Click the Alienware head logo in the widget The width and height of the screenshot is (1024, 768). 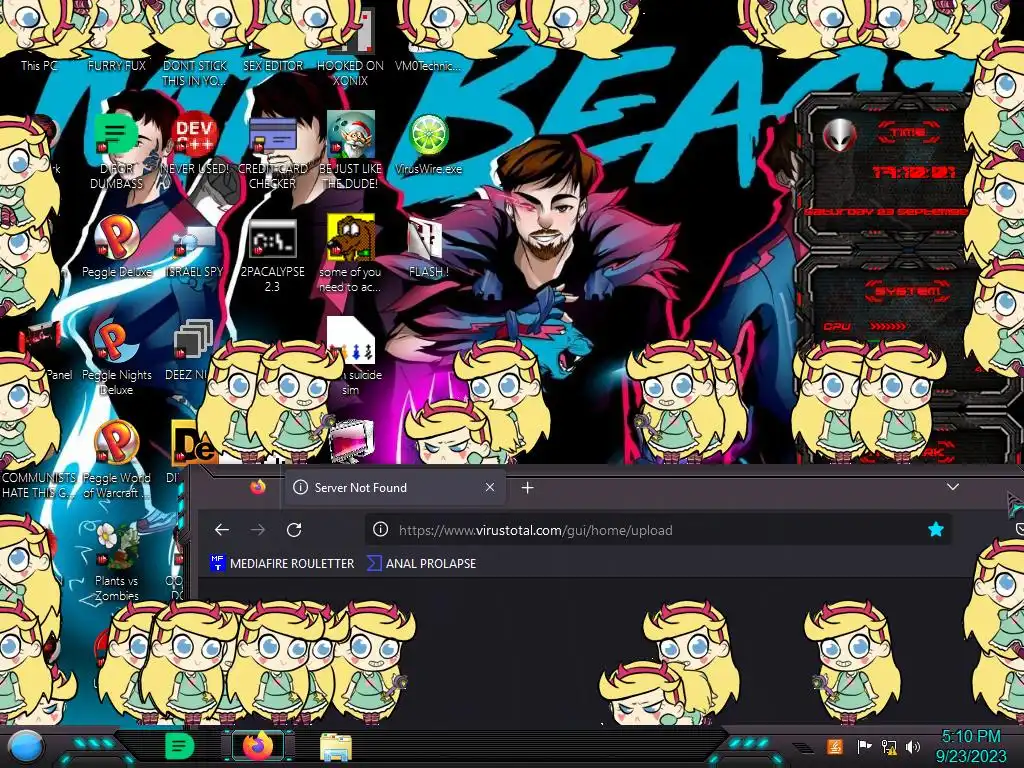pos(840,136)
